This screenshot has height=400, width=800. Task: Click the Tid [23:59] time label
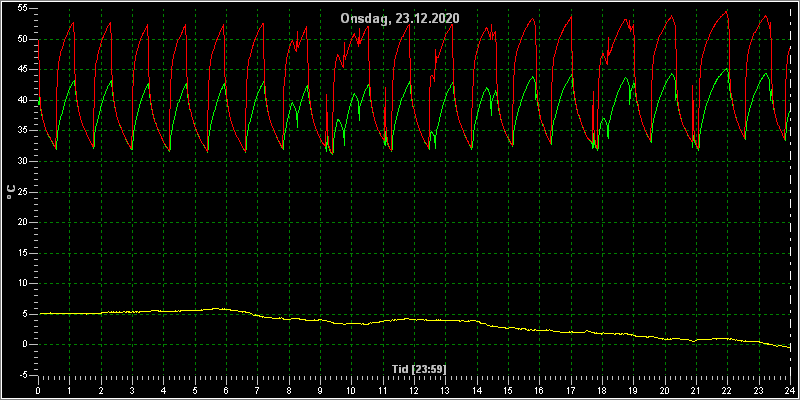(419, 369)
